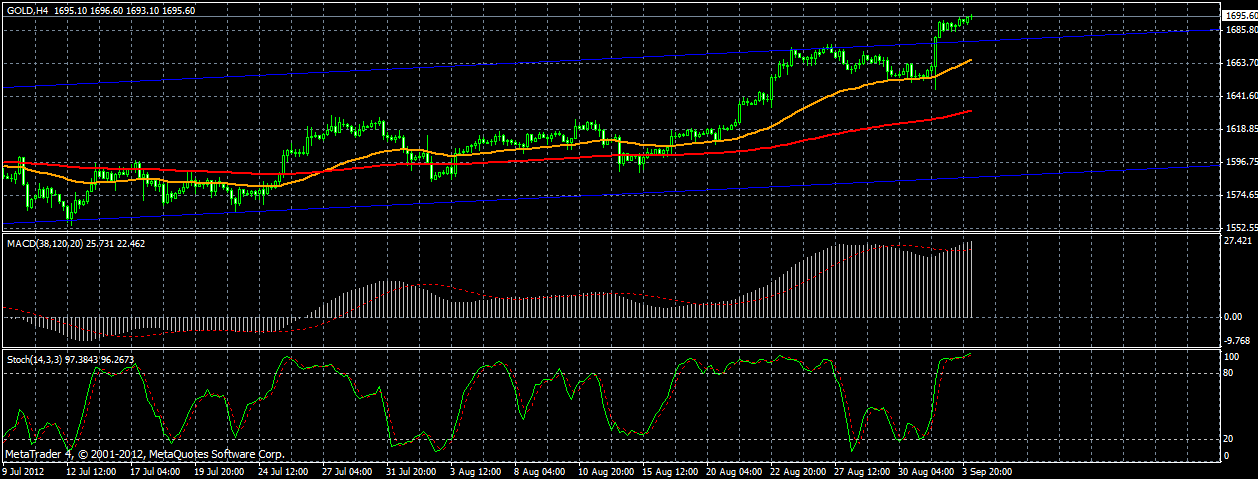Click the 27.421 MACD scale value
1258x479 pixels.
point(1237,242)
